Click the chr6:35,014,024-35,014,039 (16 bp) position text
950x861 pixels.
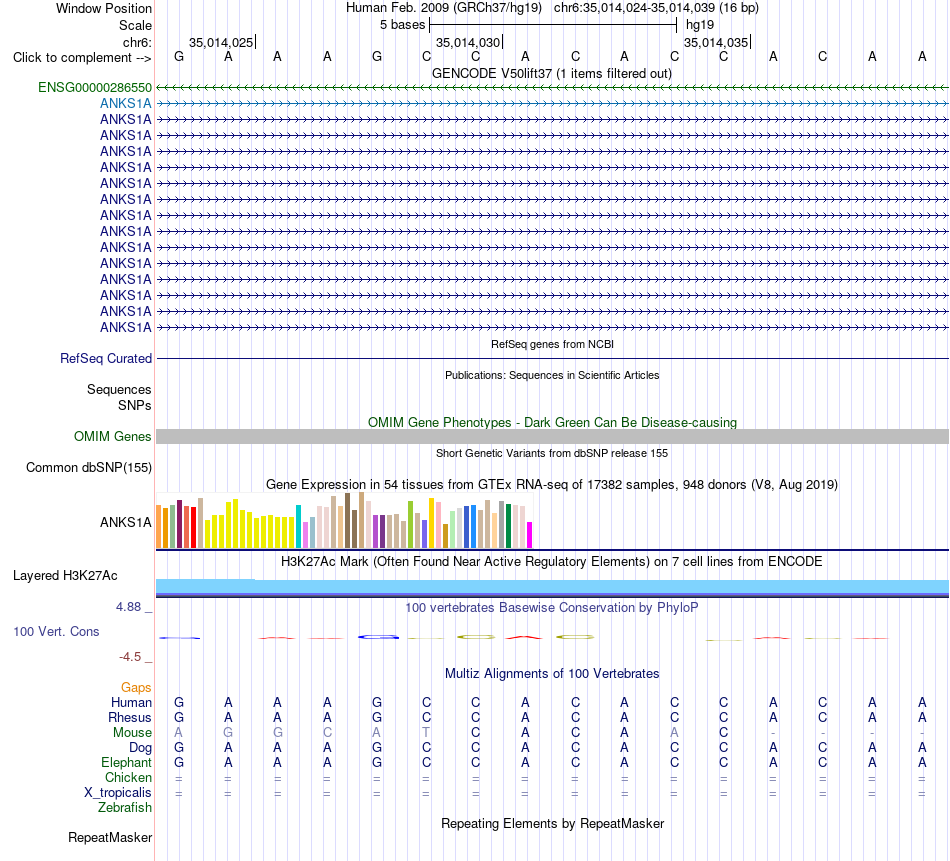[656, 8]
